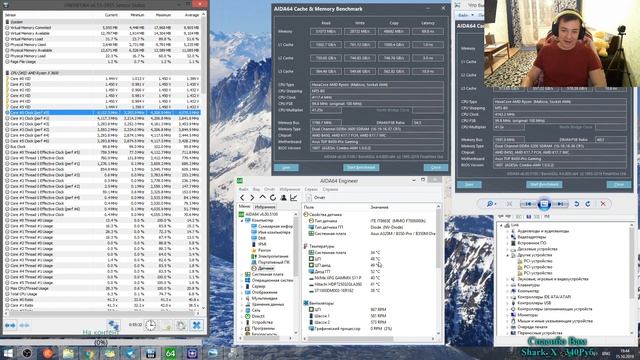Open Датчики sensors item in AIDA64 tree
The height and width of the screenshot is (360, 640).
266,268
